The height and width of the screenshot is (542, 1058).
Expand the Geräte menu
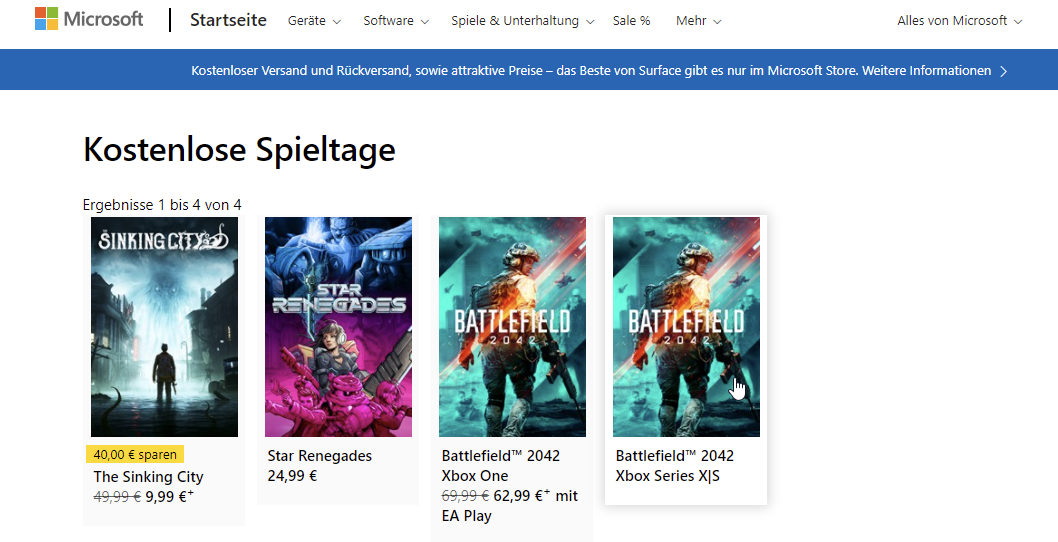pos(314,21)
